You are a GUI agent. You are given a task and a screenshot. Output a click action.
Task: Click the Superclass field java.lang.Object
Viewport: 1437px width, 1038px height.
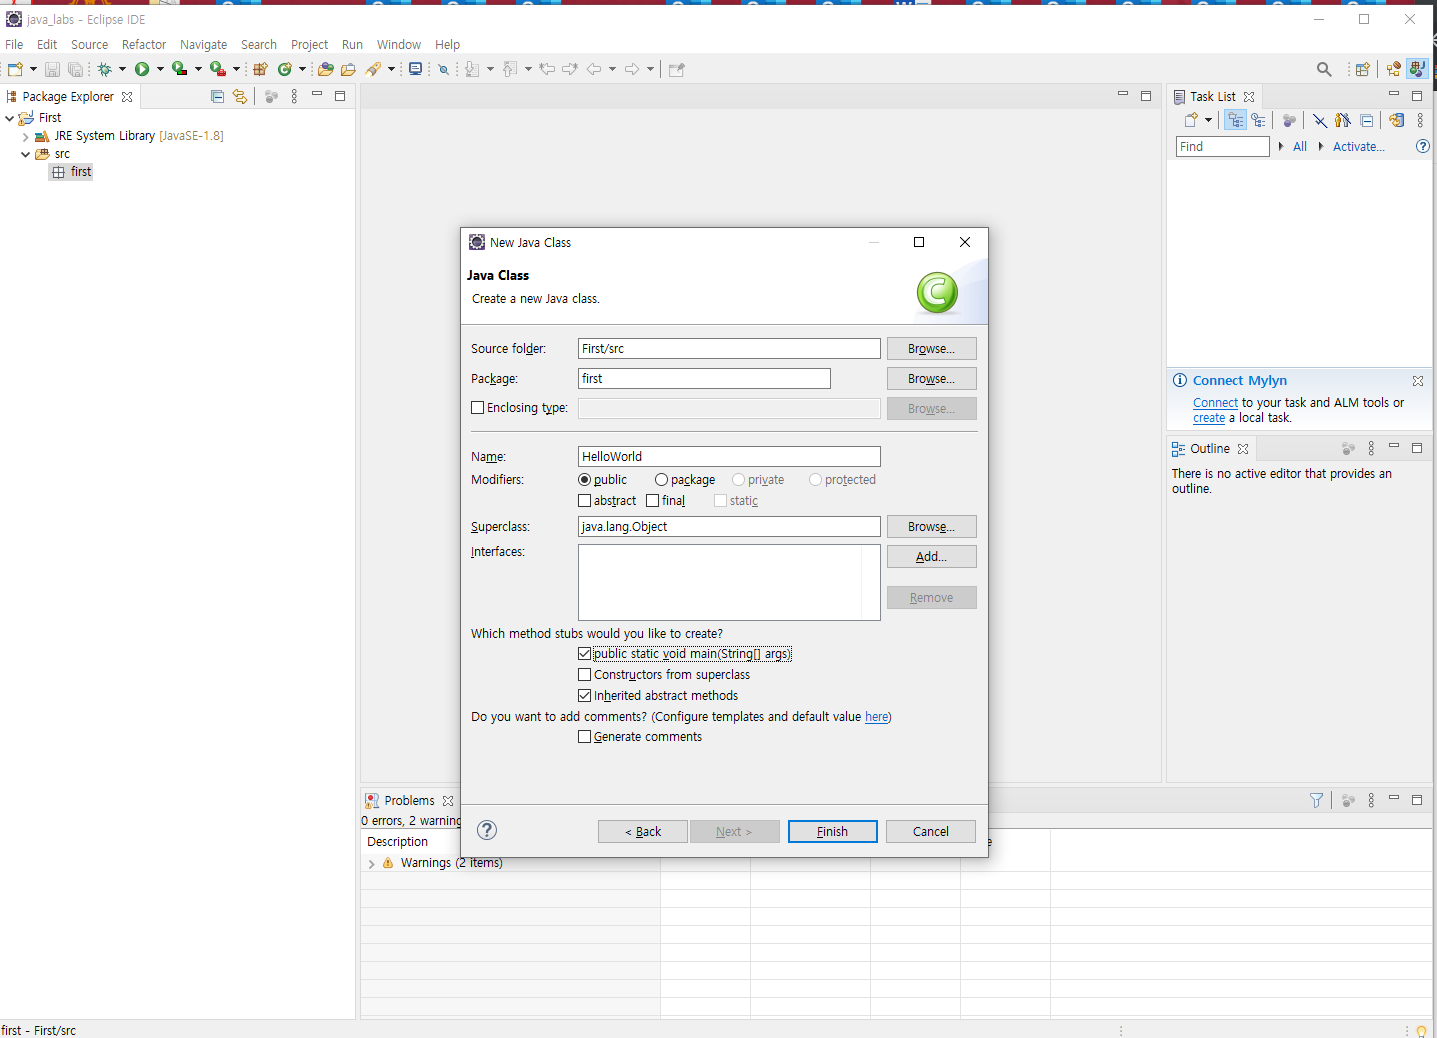click(729, 527)
